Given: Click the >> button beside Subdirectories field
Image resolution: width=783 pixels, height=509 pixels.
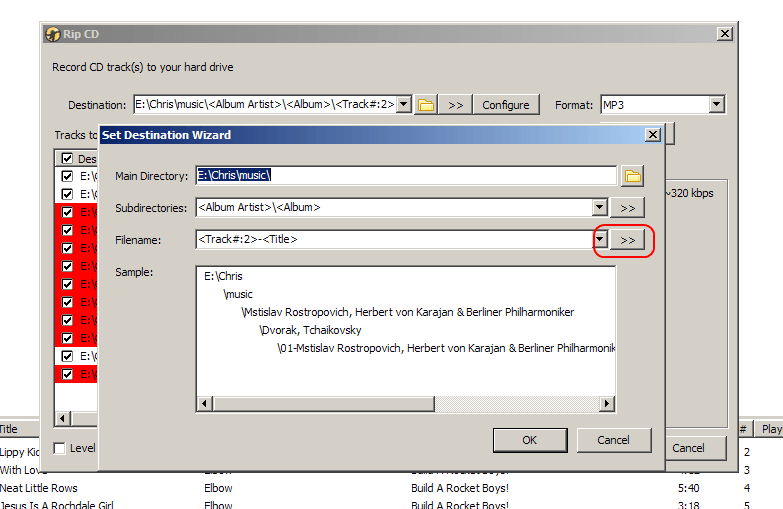Looking at the screenshot, I should pyautogui.click(x=628, y=208).
